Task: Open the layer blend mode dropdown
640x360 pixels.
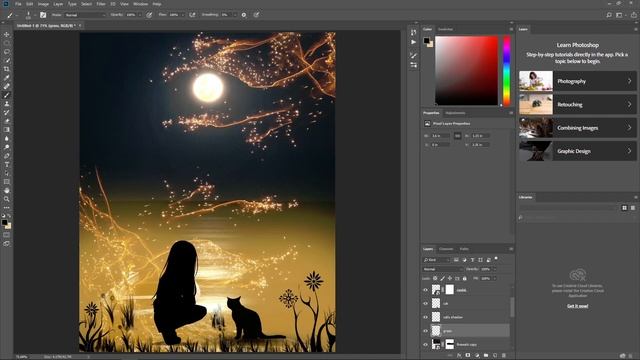Action: click(442, 269)
